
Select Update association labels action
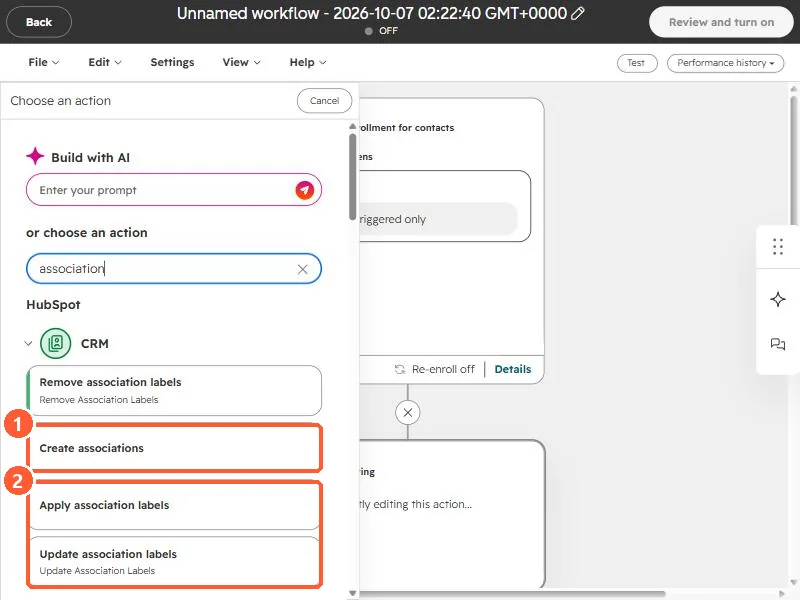[x=174, y=561]
